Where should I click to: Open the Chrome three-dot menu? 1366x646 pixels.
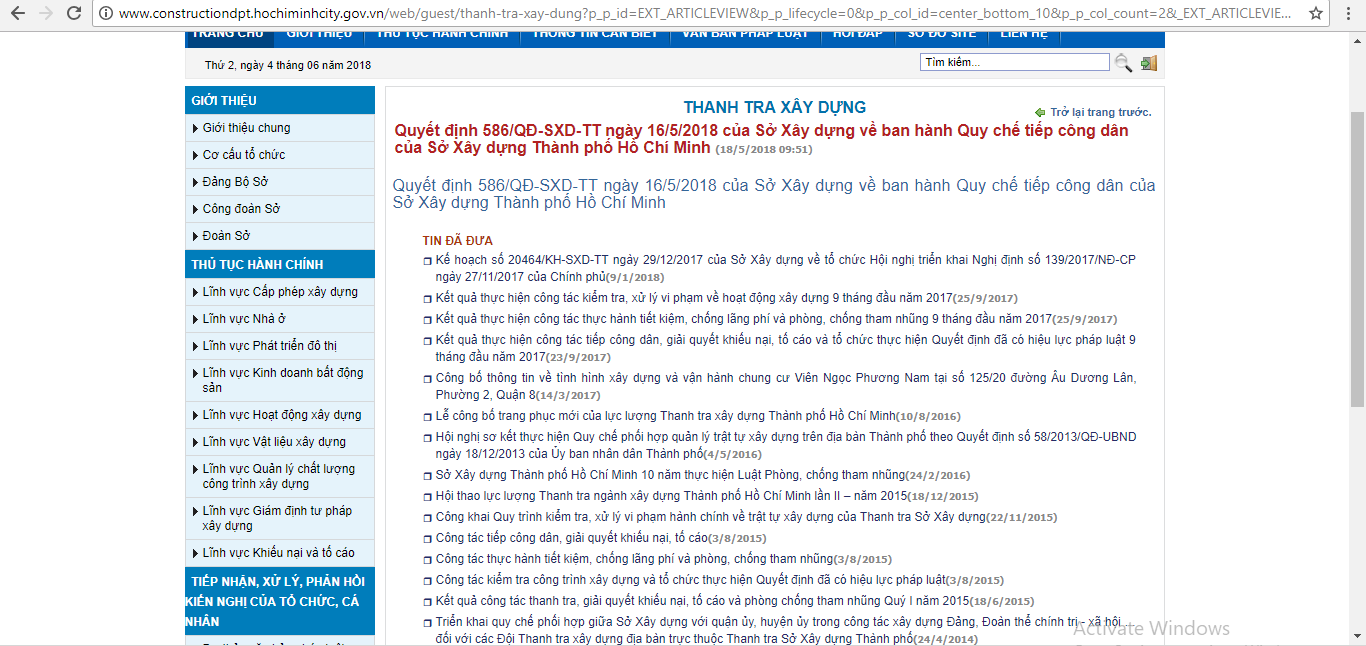point(1346,13)
